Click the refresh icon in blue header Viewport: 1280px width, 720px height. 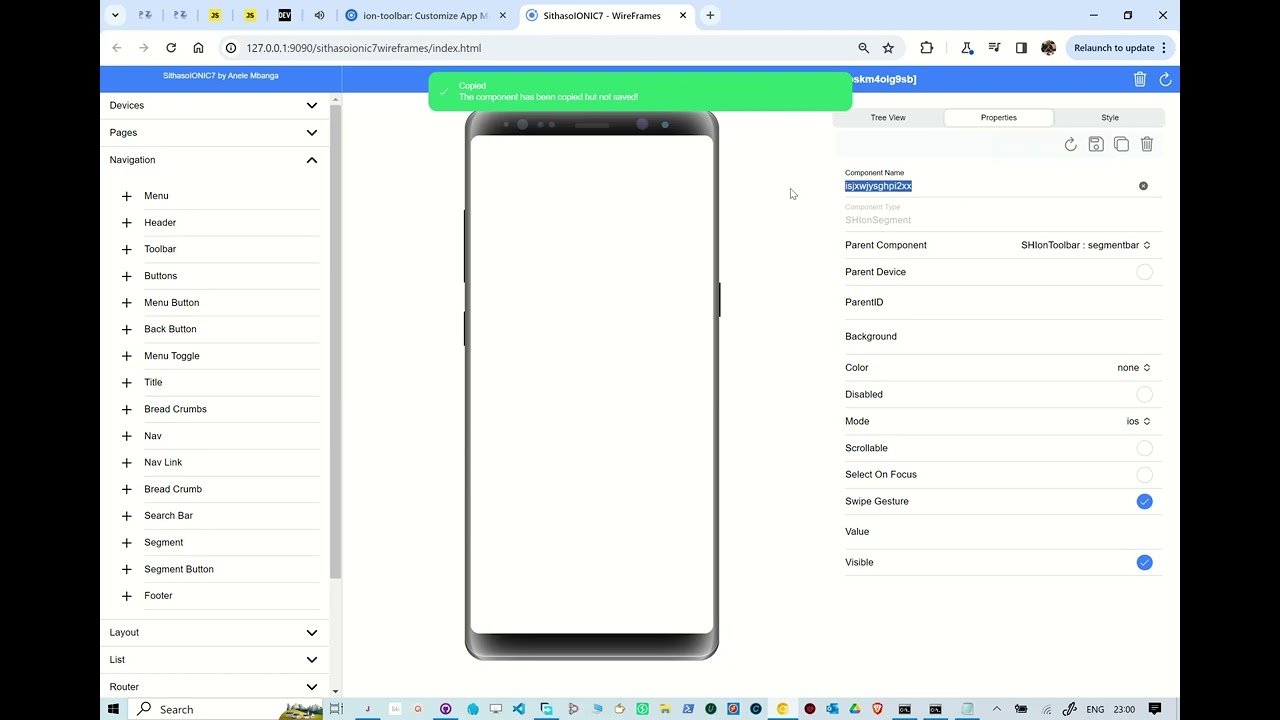point(1165,79)
